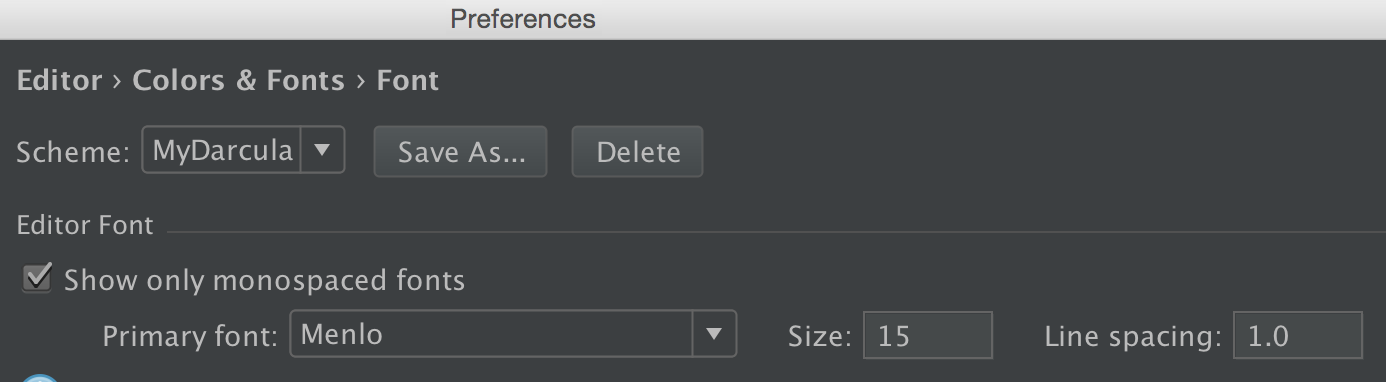Click the Line spacing: label
Viewport: 1386px width, 382px height.
click(1133, 336)
